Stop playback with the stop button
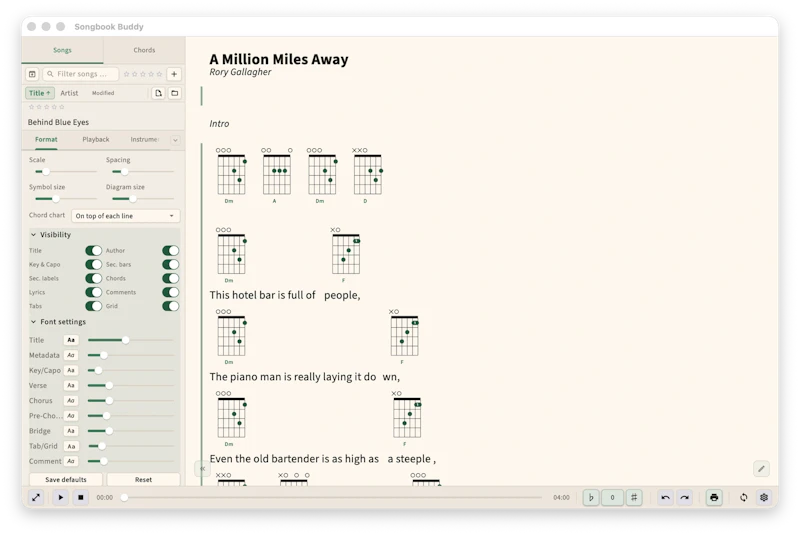Screen dimensions: 800x535 tap(81, 497)
